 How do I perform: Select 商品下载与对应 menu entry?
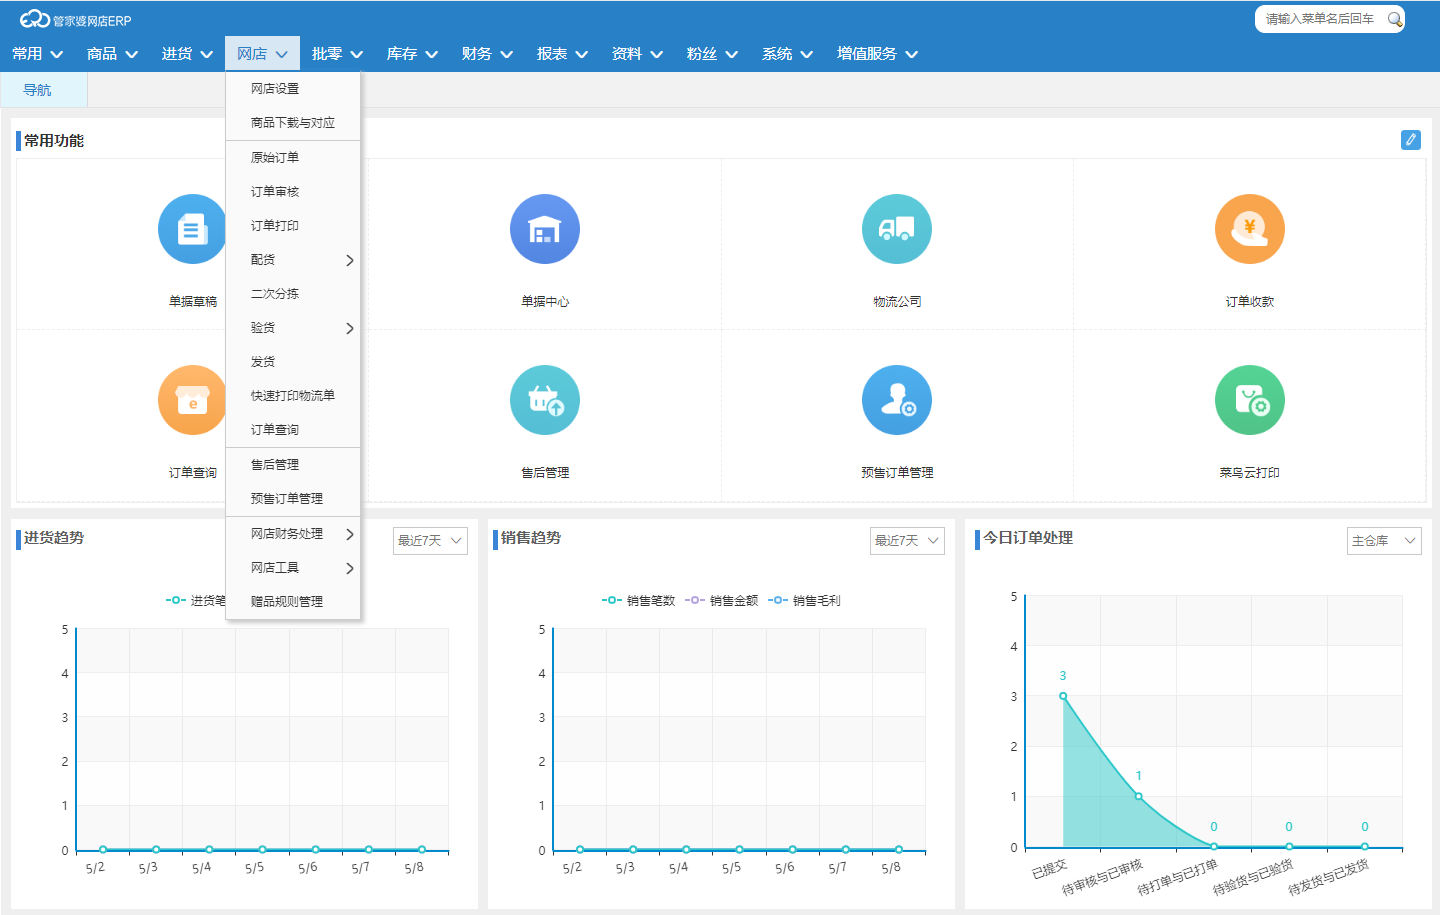(x=293, y=123)
